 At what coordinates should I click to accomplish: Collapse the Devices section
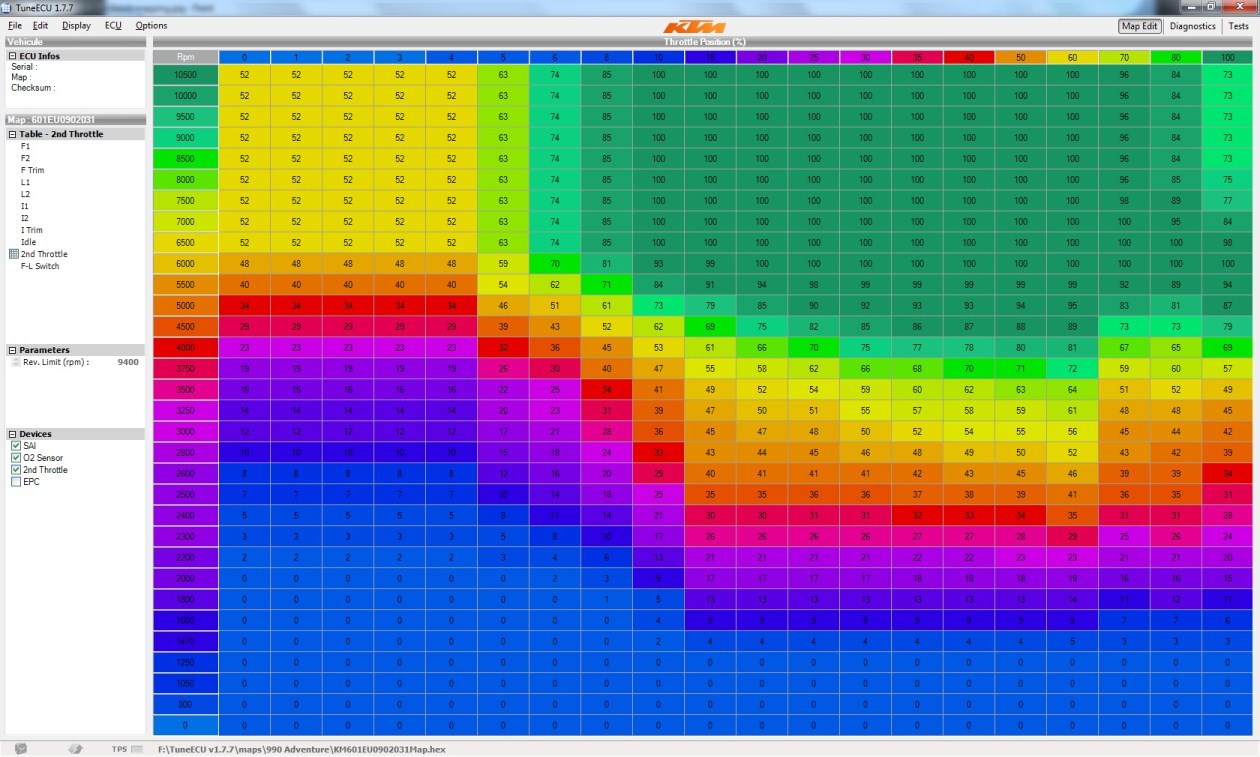(x=12, y=434)
